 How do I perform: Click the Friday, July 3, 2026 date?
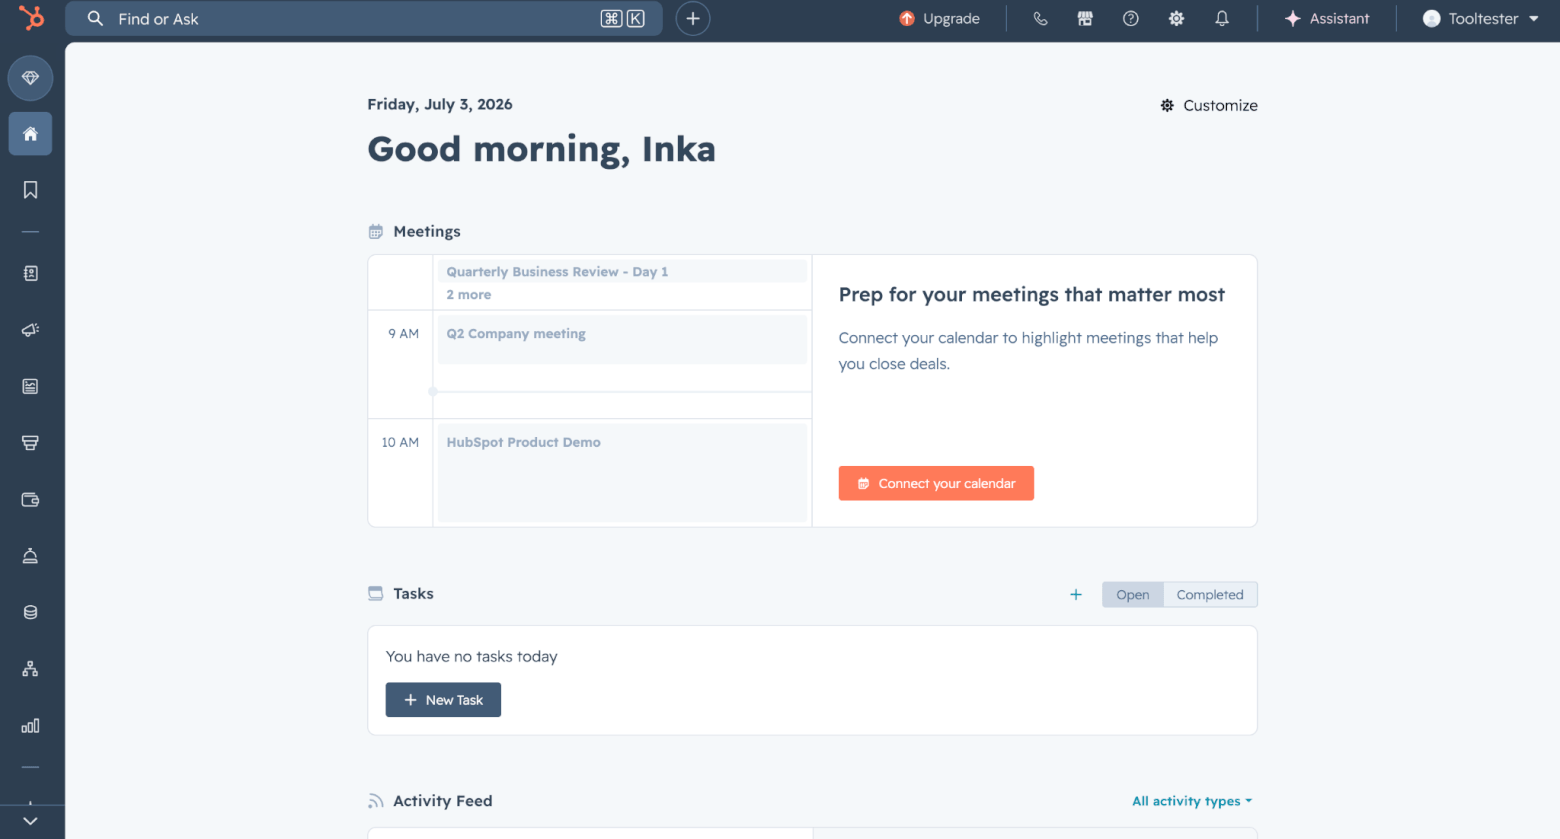[440, 104]
